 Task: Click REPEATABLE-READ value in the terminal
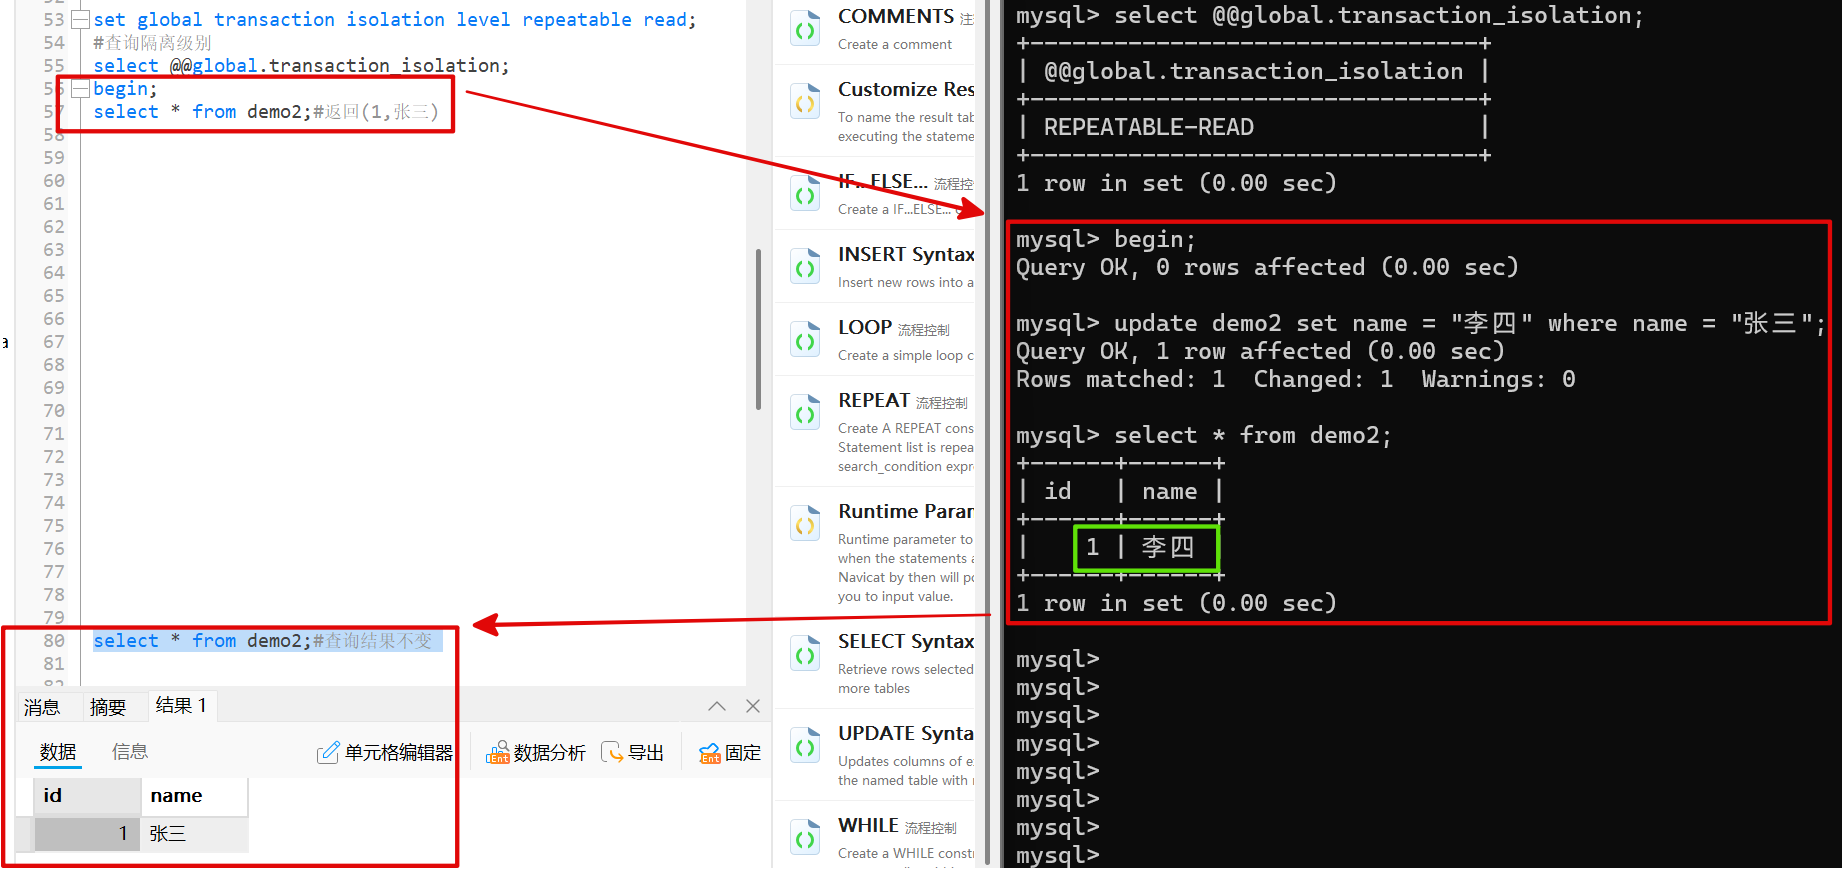point(1149,127)
